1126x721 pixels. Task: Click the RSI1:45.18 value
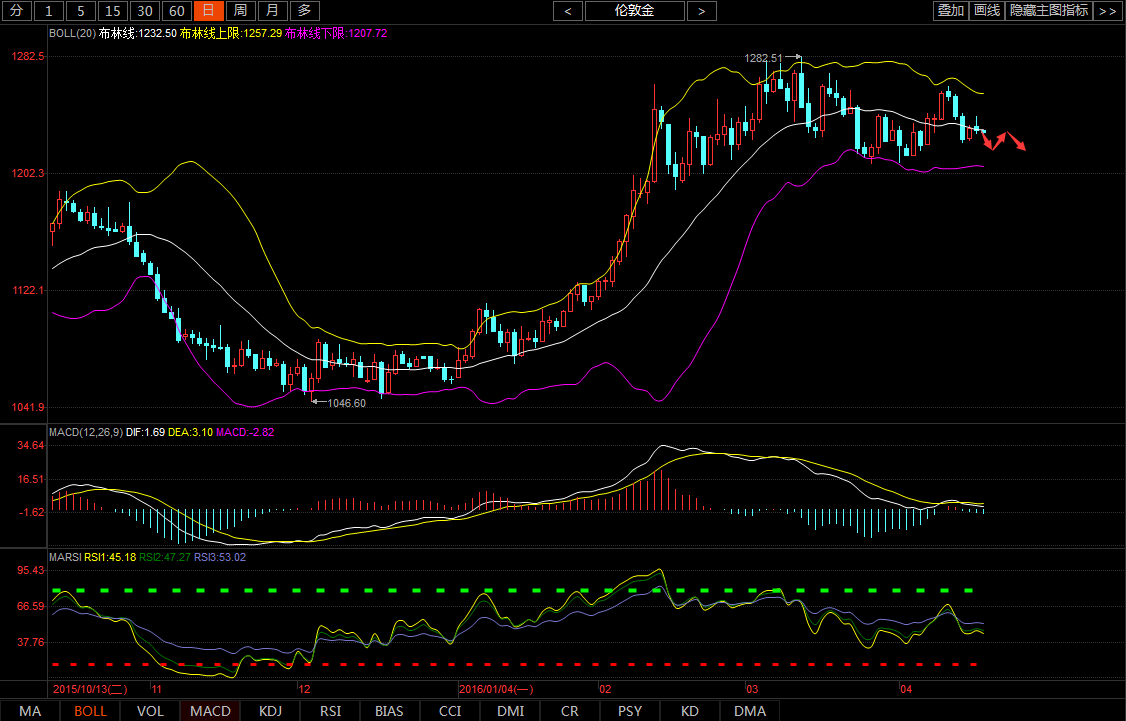[x=110, y=557]
